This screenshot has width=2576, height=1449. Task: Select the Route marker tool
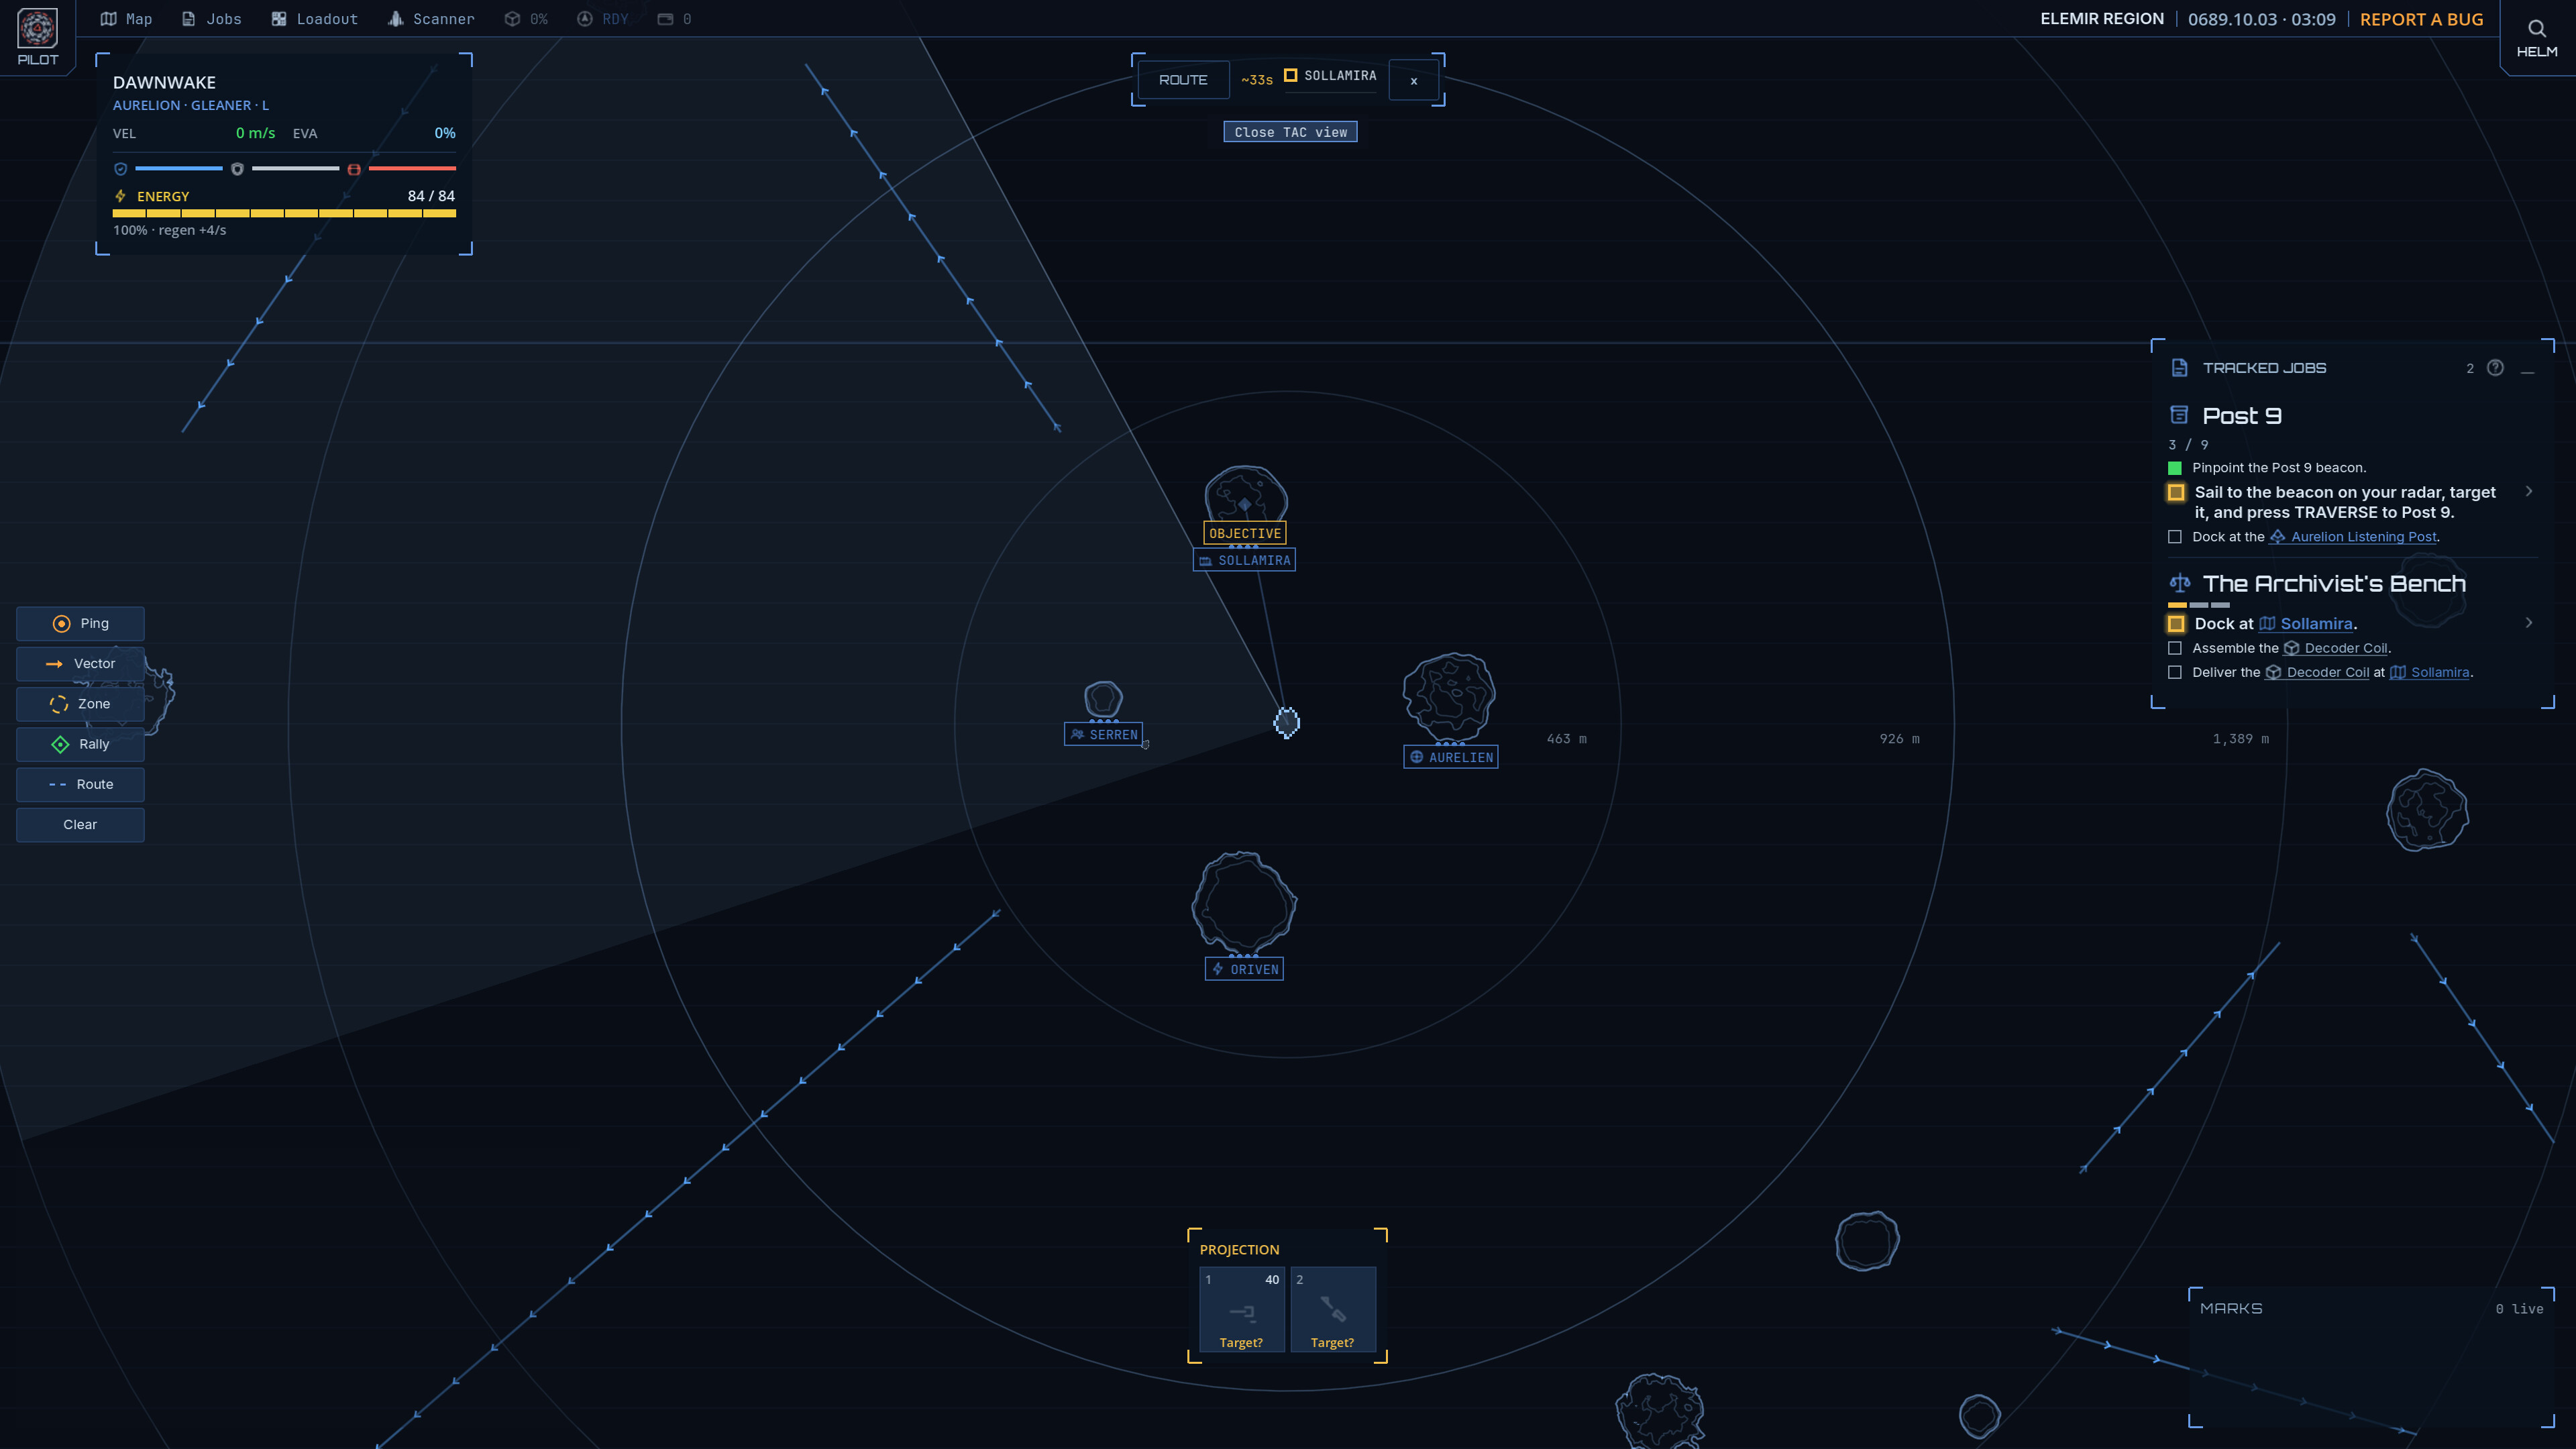click(80, 784)
